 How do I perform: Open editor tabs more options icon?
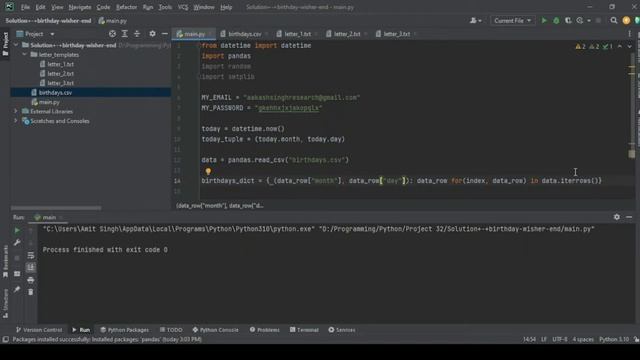[629, 34]
